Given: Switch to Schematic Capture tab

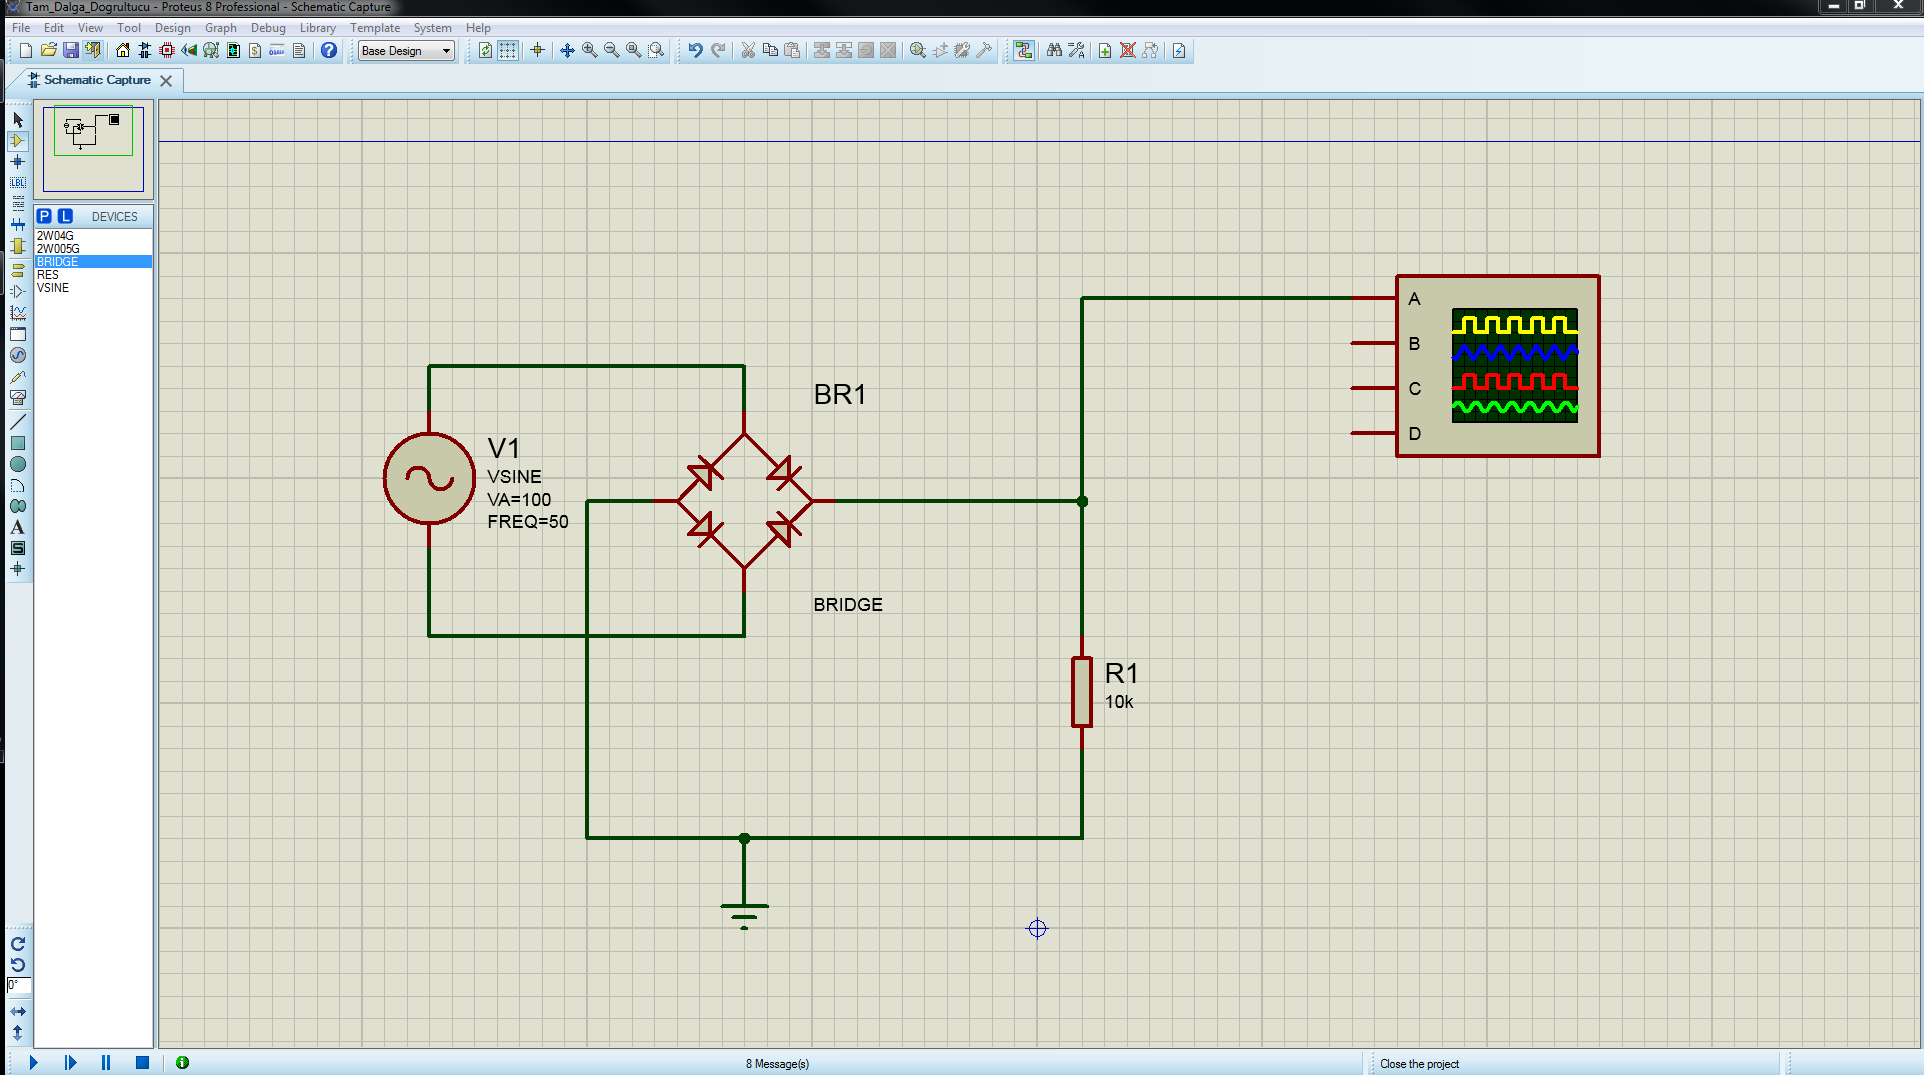Looking at the screenshot, I should 97,80.
